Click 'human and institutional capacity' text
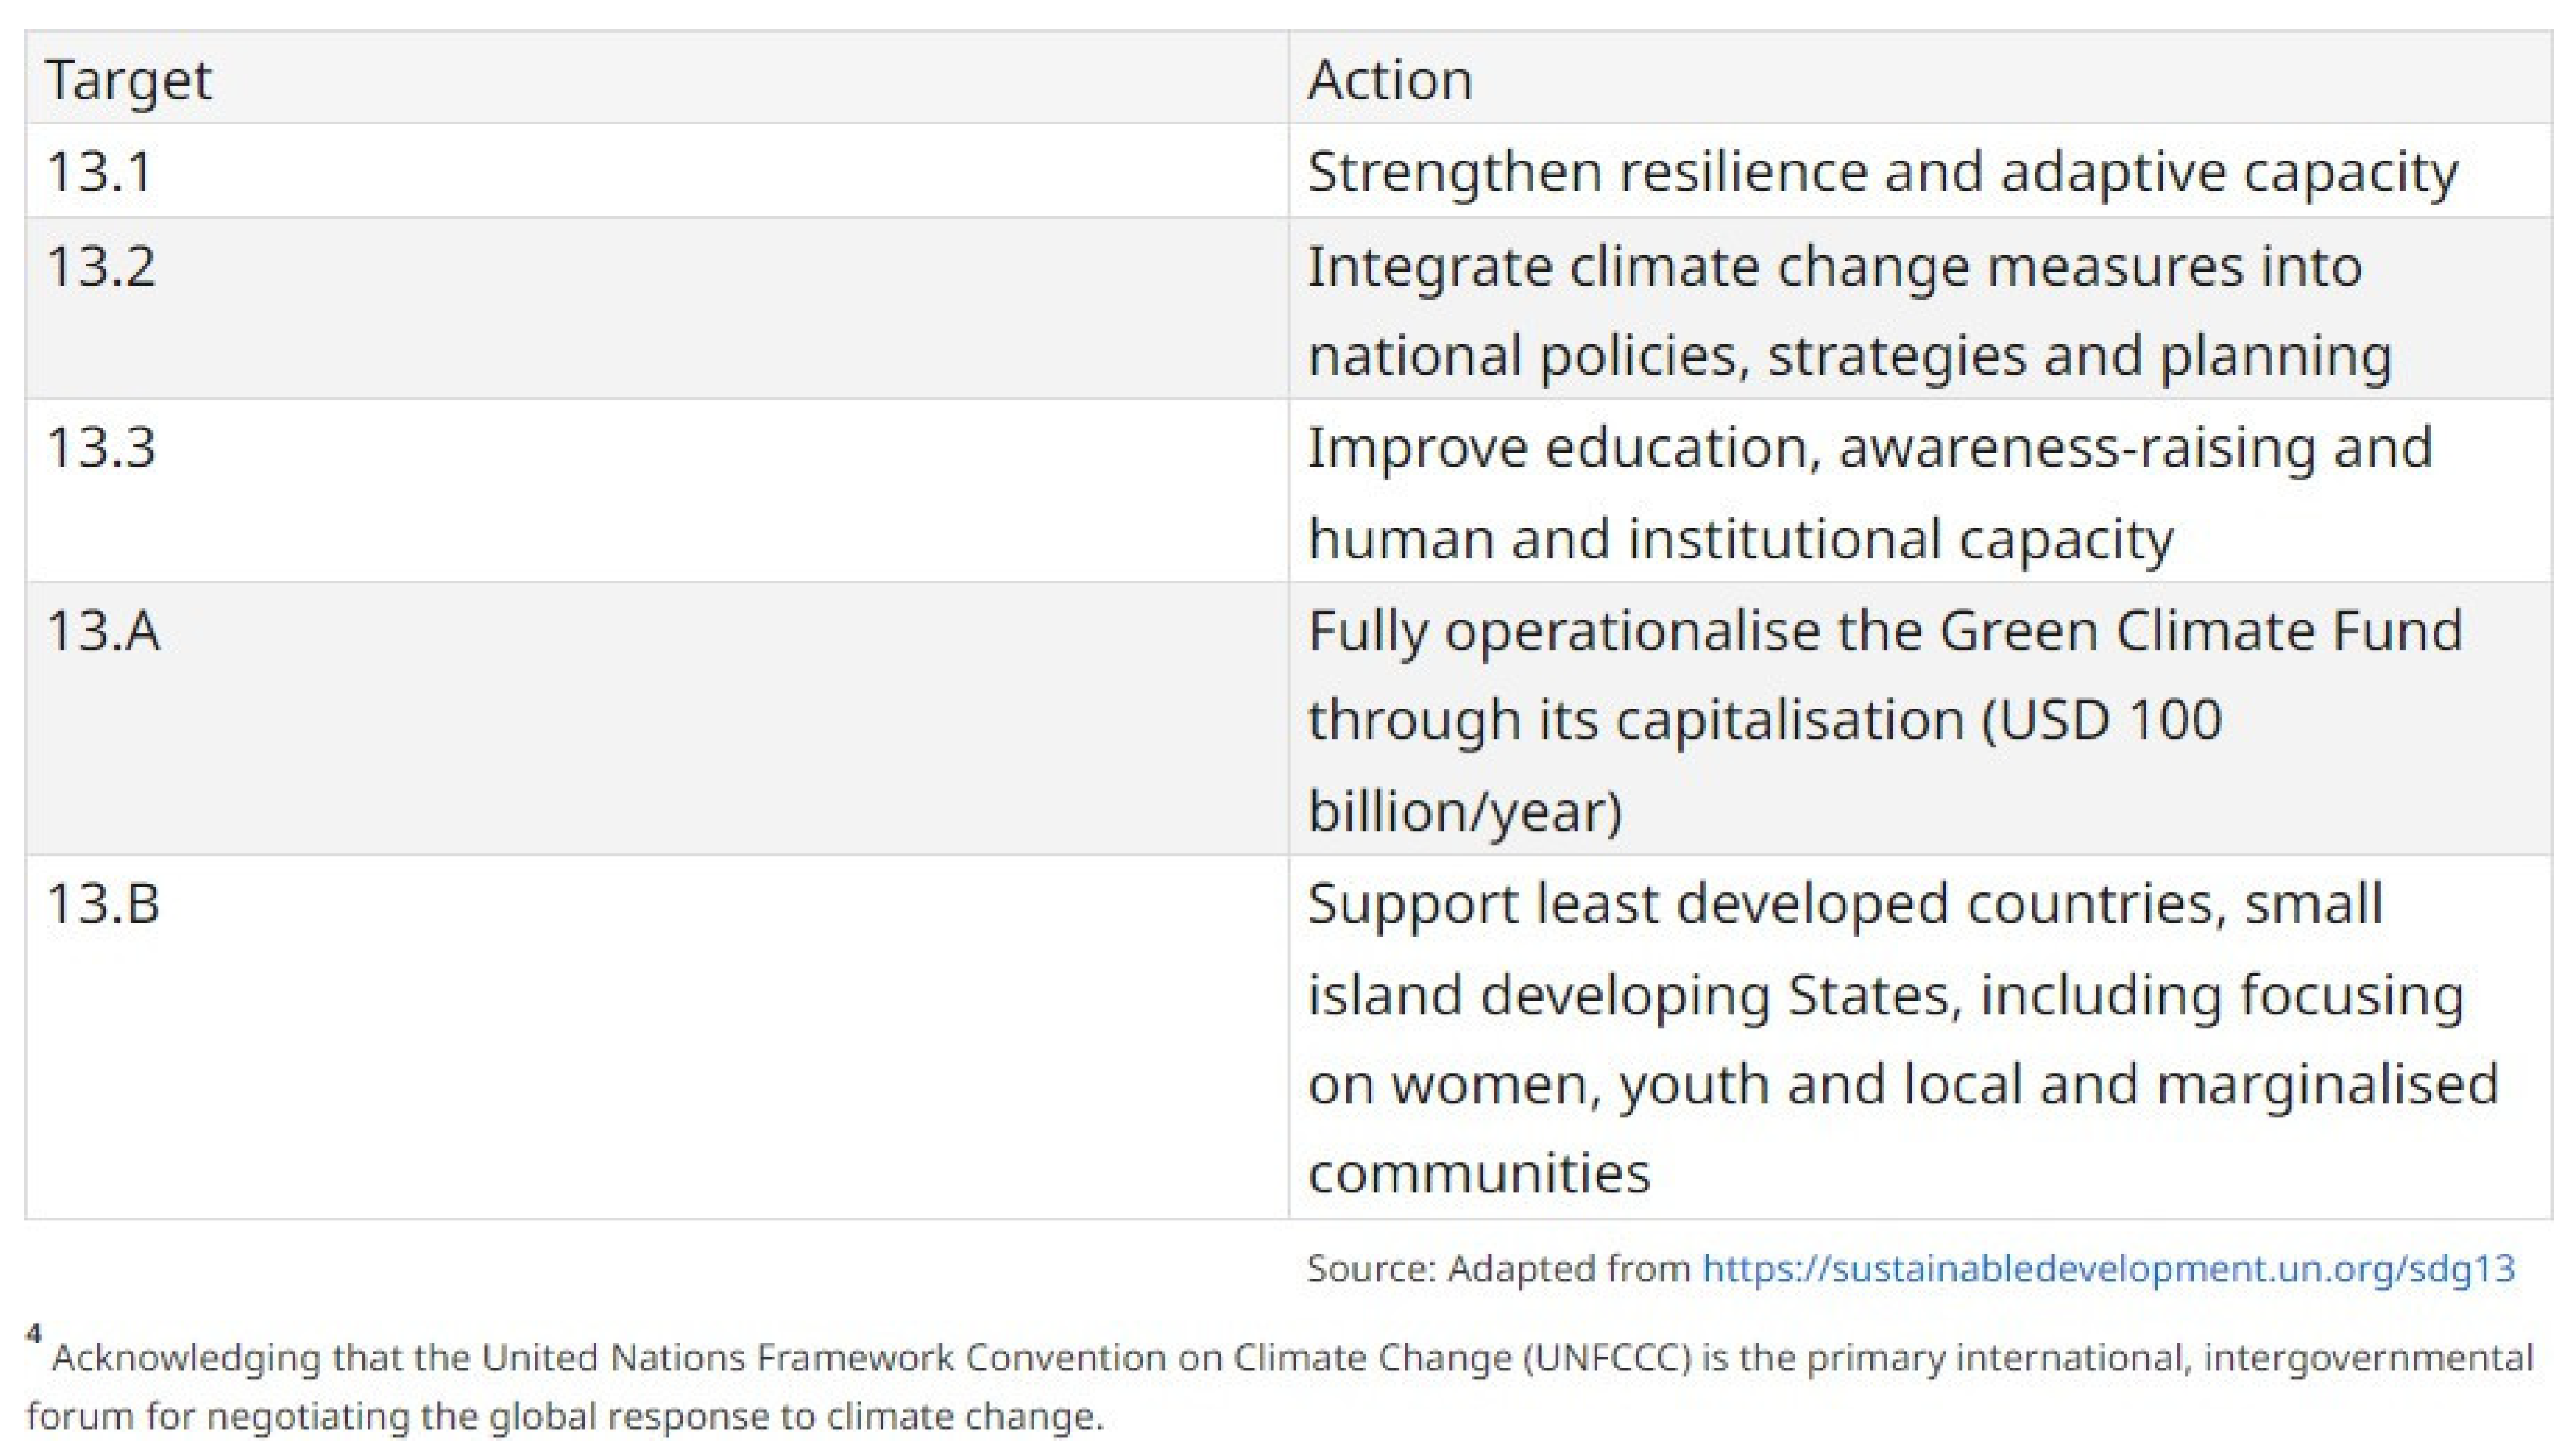The image size is (2576, 1456). 1740,539
